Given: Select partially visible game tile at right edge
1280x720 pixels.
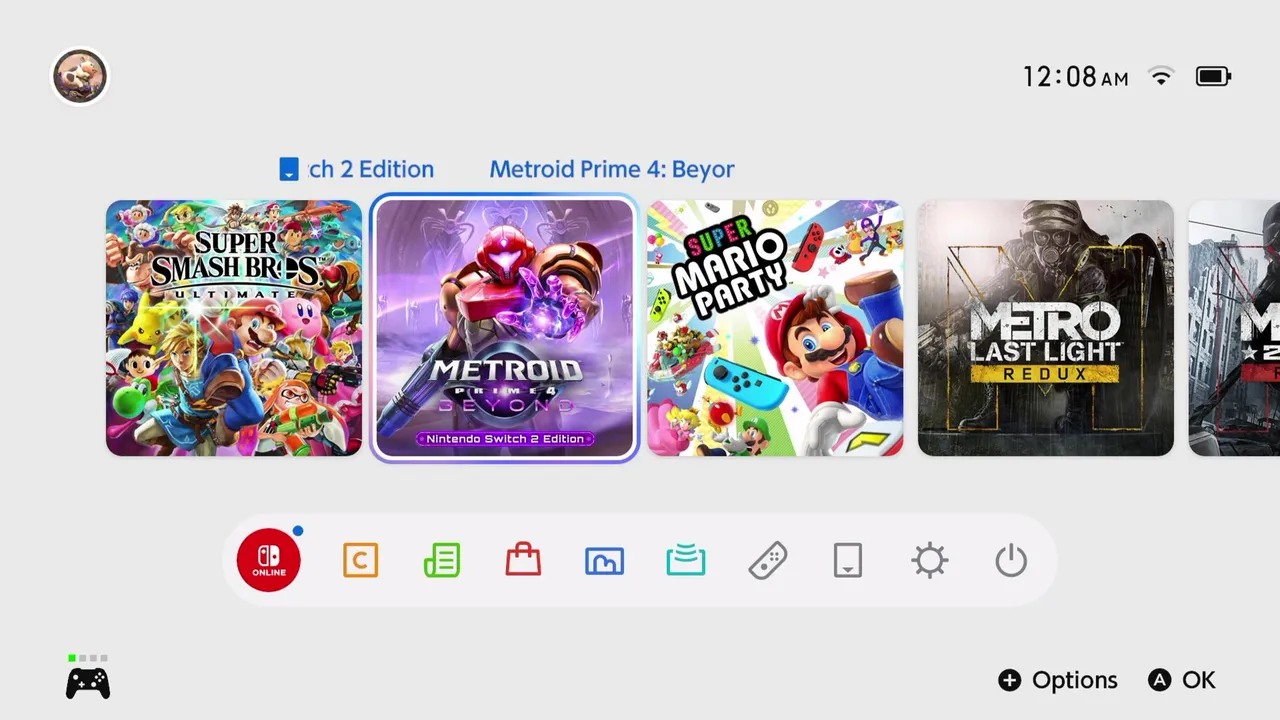Looking at the screenshot, I should [x=1234, y=328].
